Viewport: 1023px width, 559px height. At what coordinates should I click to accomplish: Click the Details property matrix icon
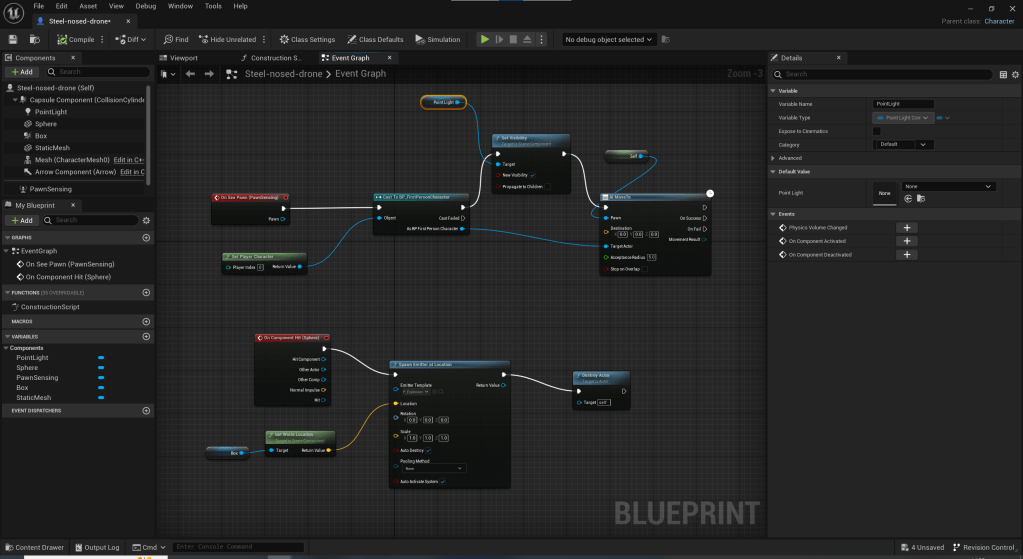coord(1003,74)
